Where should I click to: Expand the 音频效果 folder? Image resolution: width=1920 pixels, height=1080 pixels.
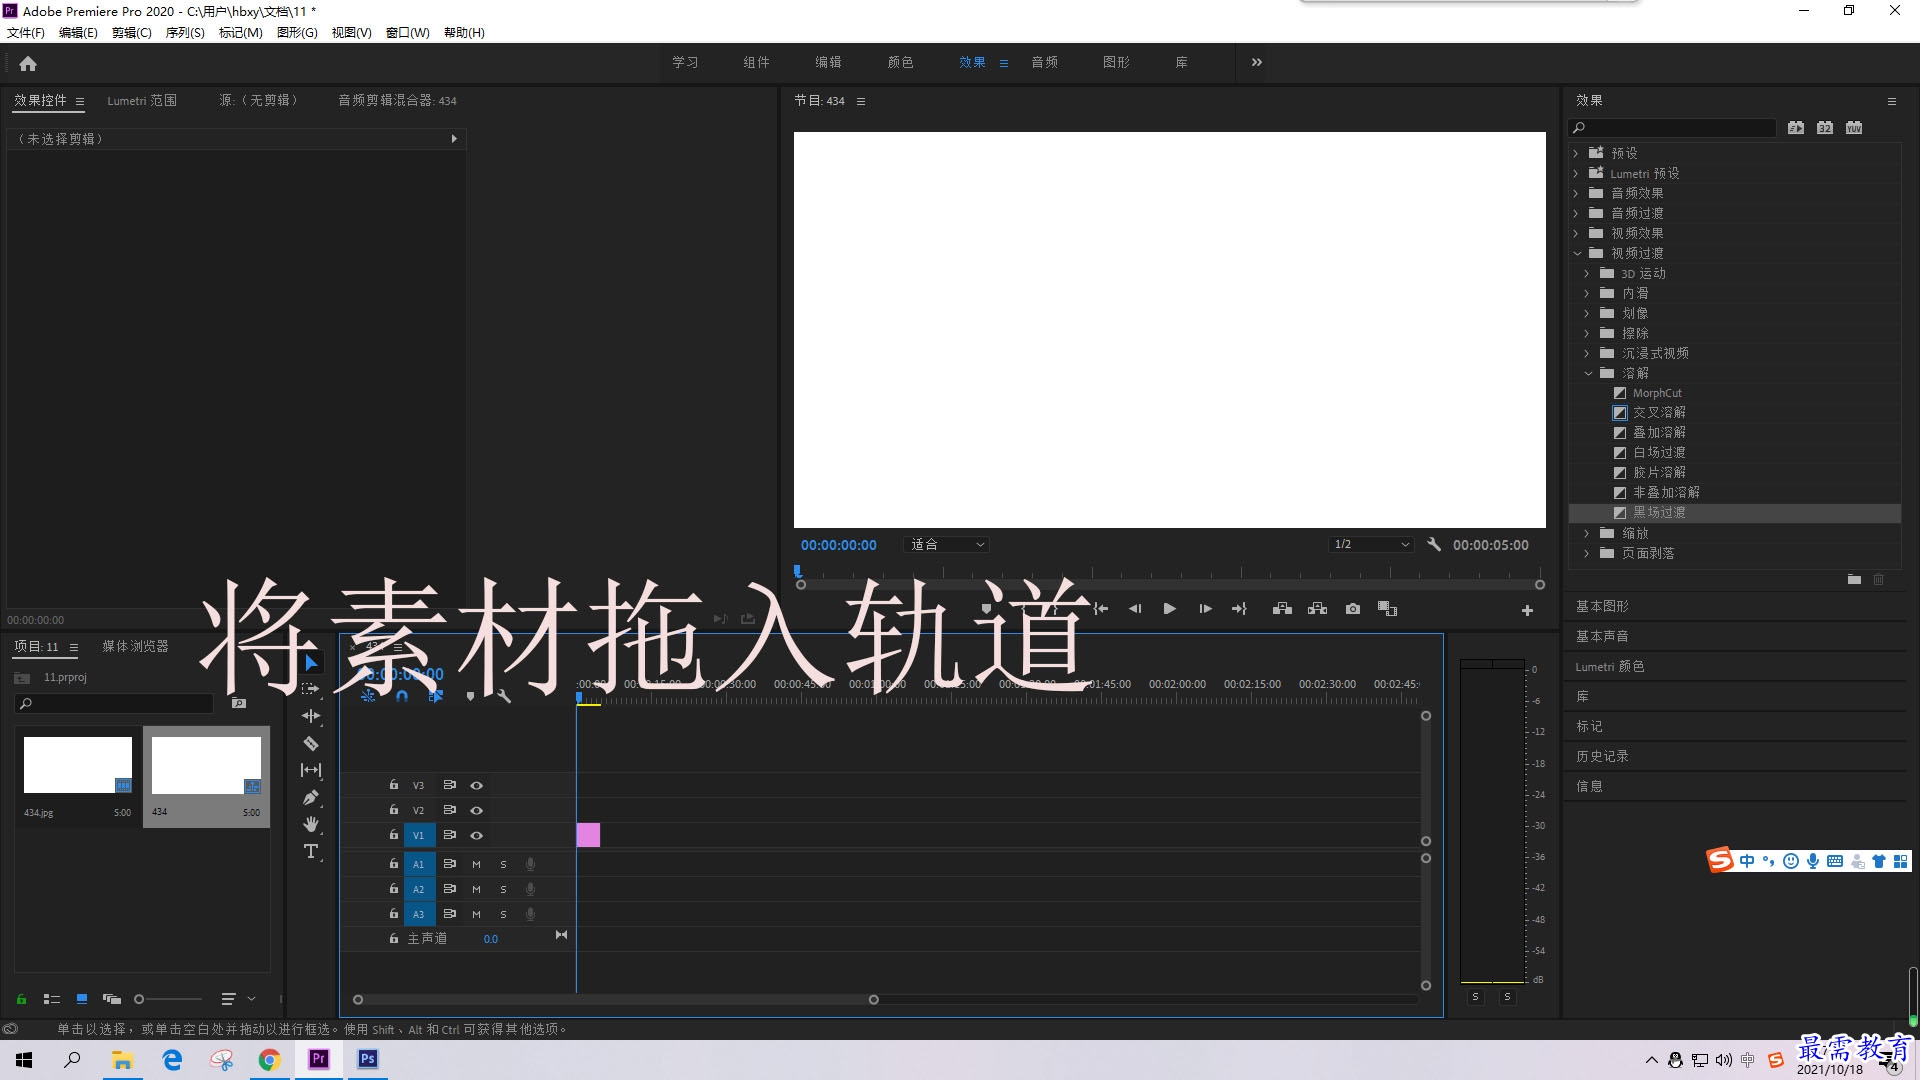coord(1576,193)
